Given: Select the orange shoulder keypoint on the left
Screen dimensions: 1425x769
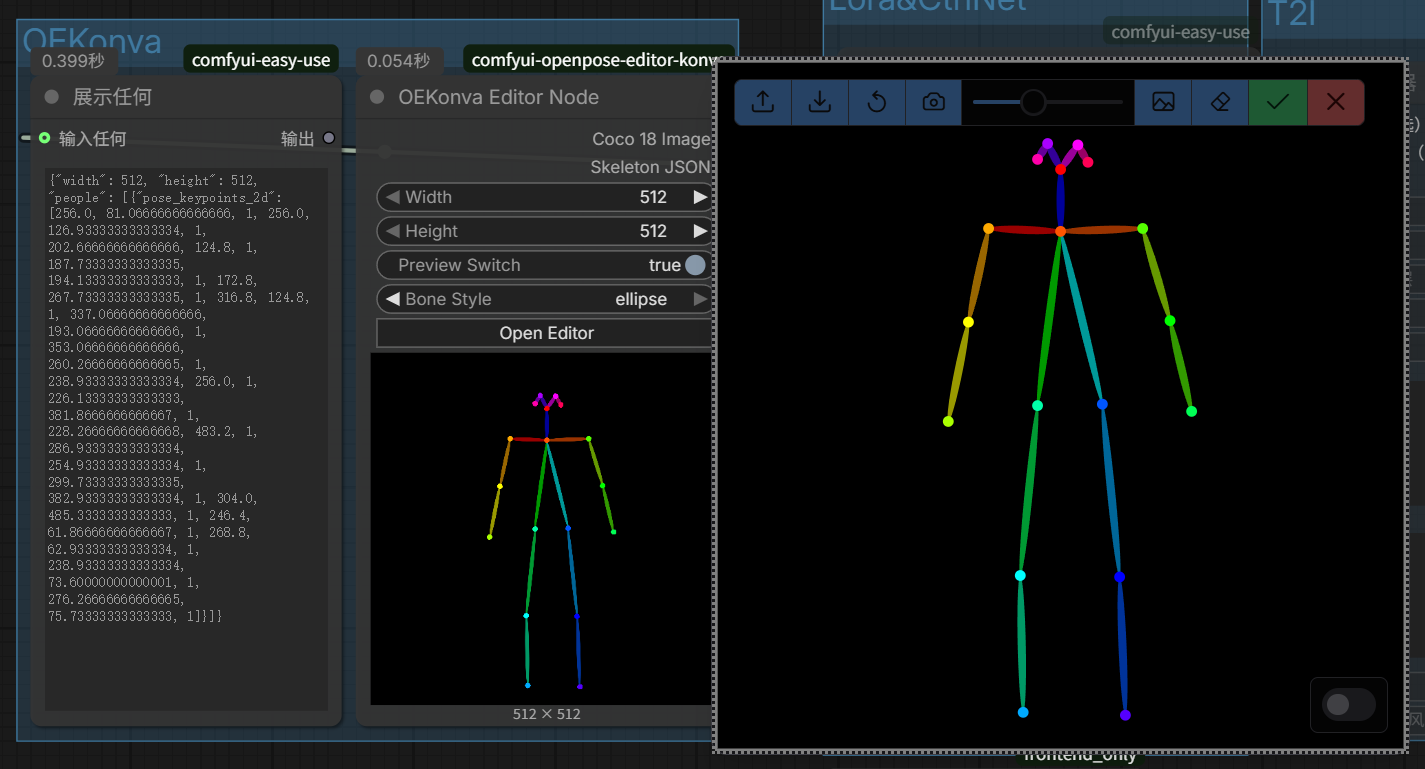Looking at the screenshot, I should pos(988,228).
